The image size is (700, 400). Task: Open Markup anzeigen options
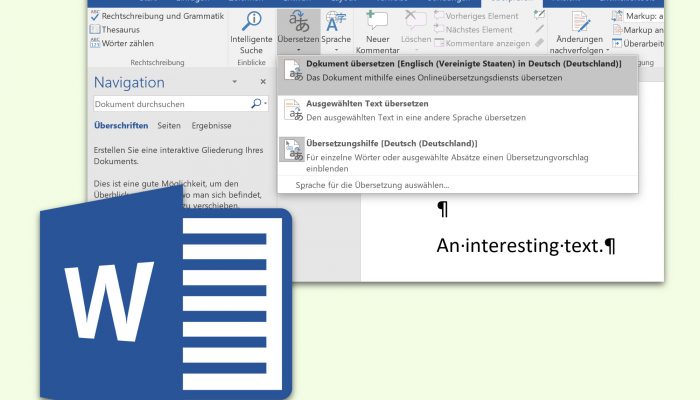click(x=638, y=30)
